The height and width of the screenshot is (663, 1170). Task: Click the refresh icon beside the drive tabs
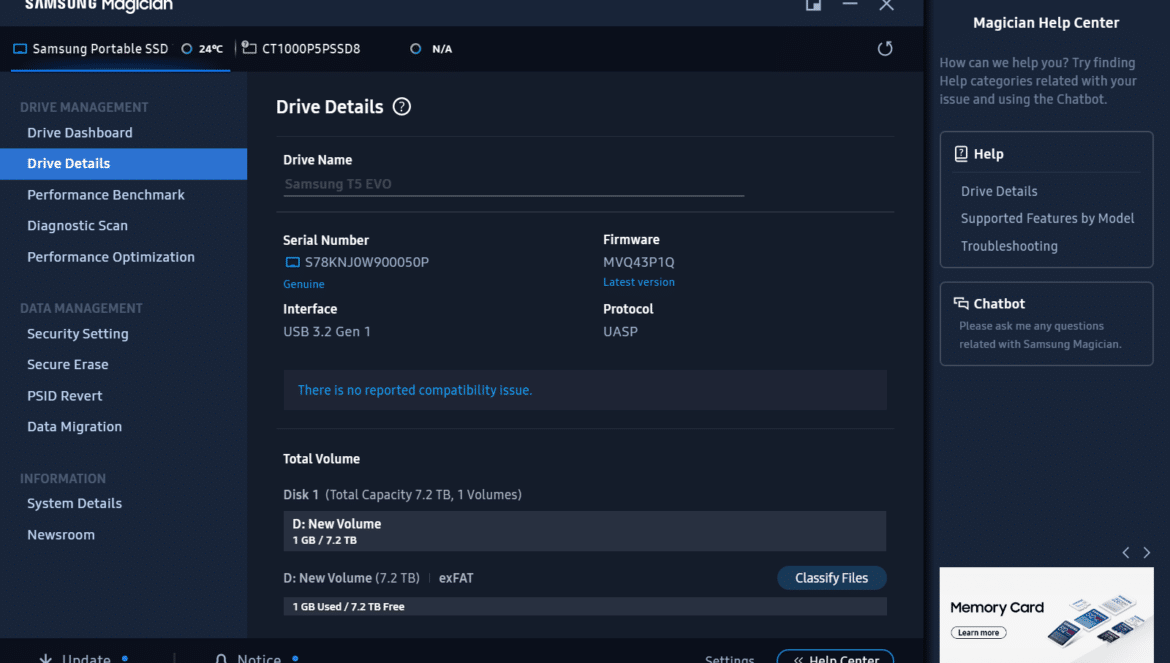point(885,48)
